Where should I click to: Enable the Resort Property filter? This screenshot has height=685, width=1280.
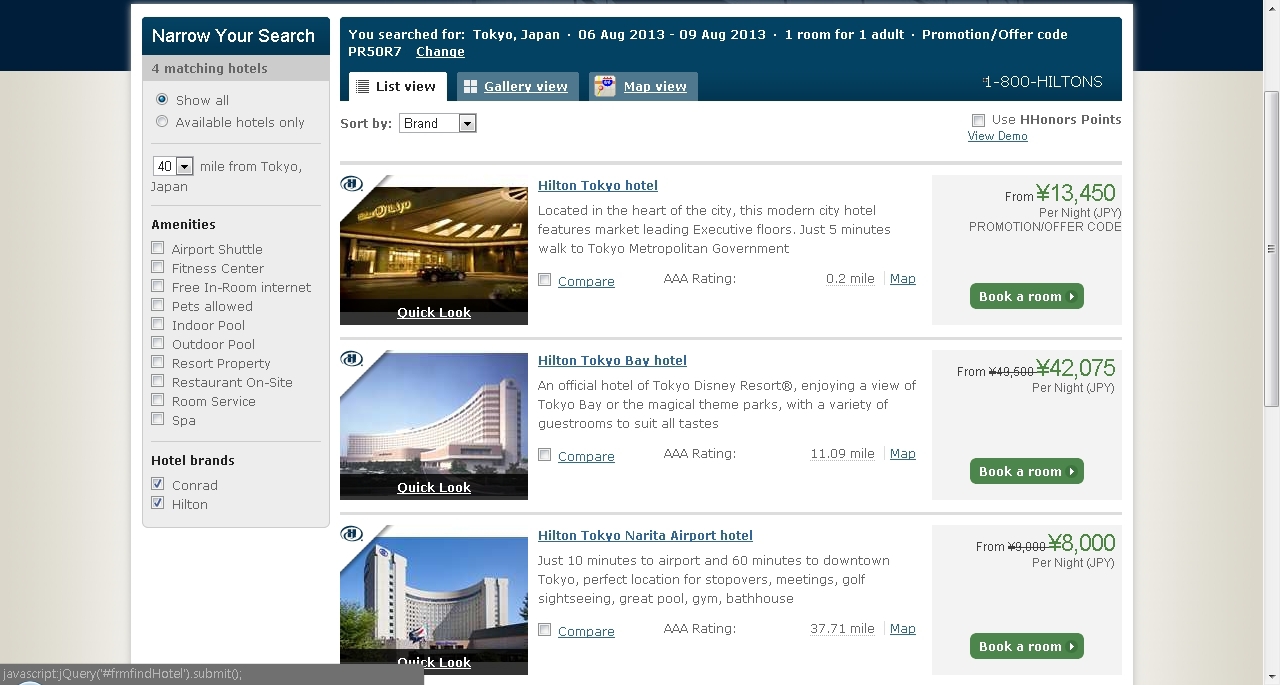[158, 362]
